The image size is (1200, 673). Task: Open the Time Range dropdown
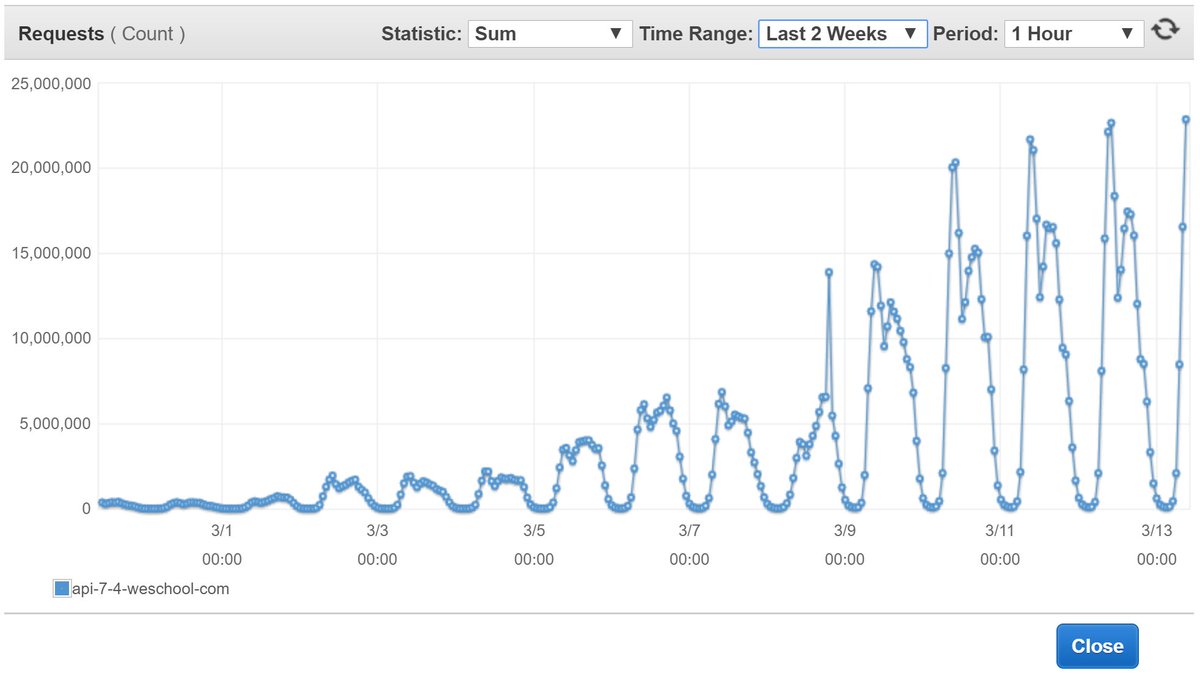coord(843,33)
